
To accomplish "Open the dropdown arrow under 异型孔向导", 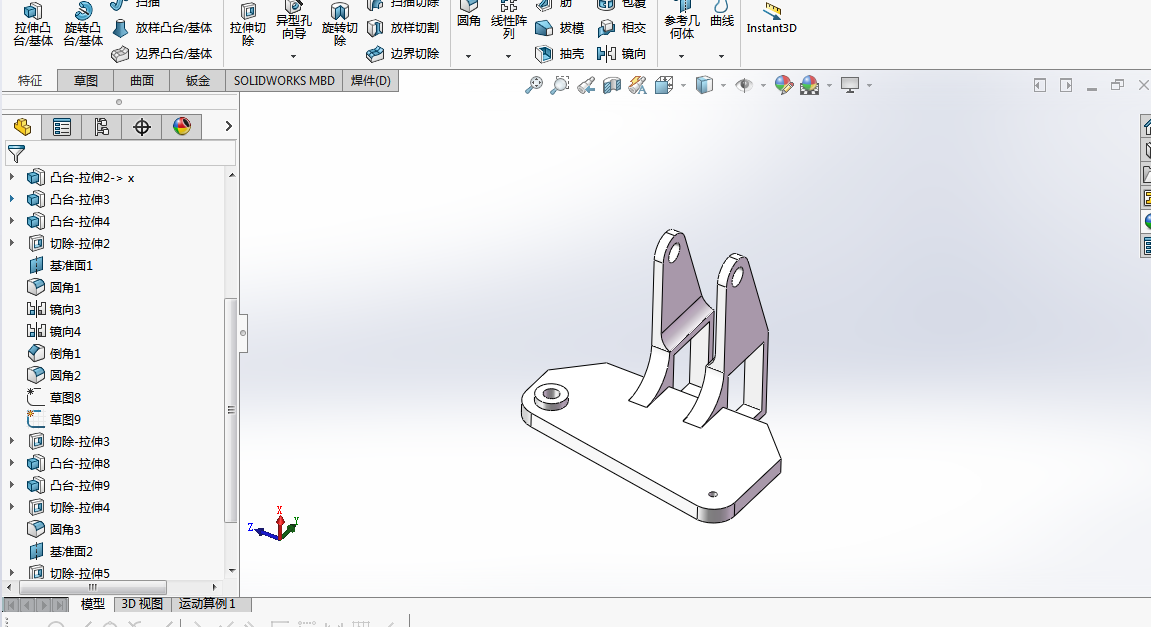I will click(x=293, y=56).
